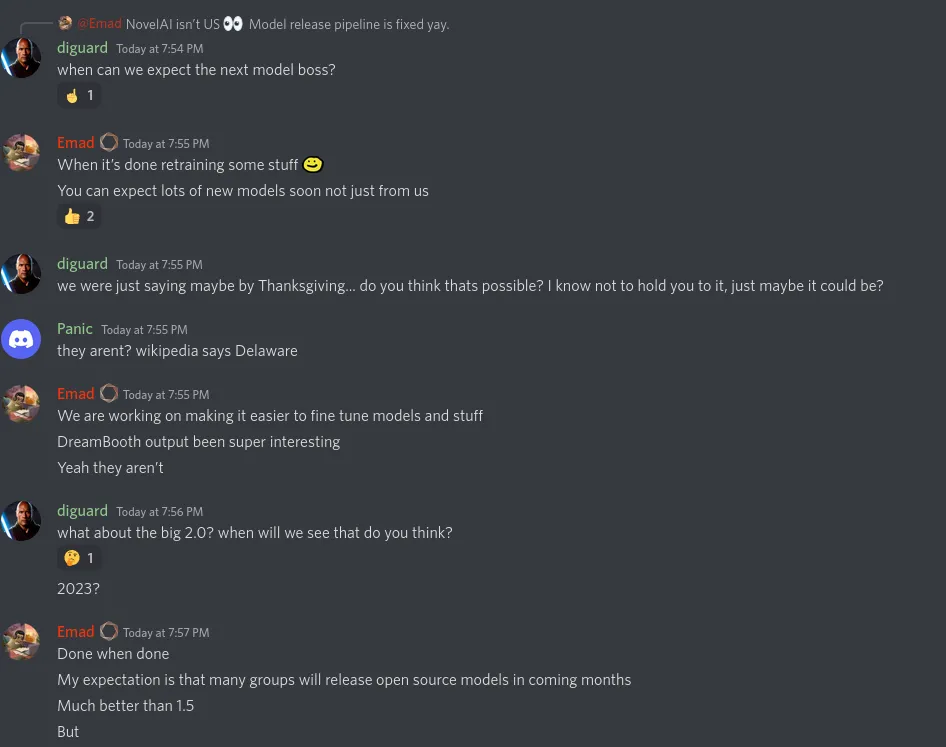Toggle the thinking-face reaction on diguard's 2.0 question
946x747 pixels.
(80, 557)
